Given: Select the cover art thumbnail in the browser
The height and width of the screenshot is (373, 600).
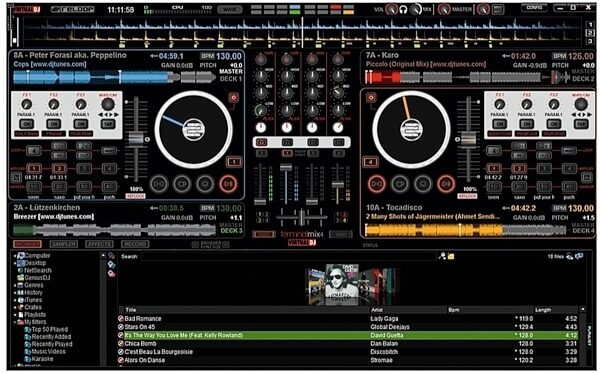Looking at the screenshot, I should (x=341, y=285).
